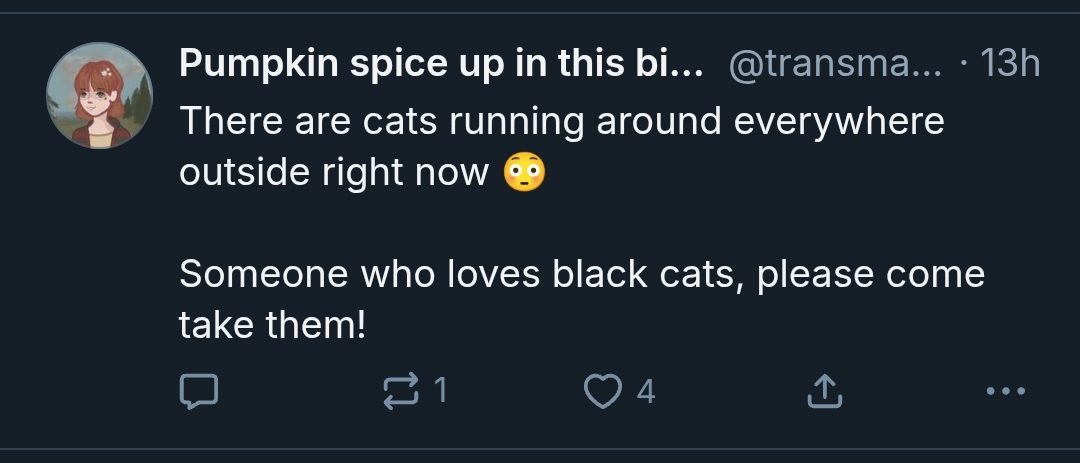Share the post via upload arrow icon
The height and width of the screenshot is (463, 1080).
[824, 391]
